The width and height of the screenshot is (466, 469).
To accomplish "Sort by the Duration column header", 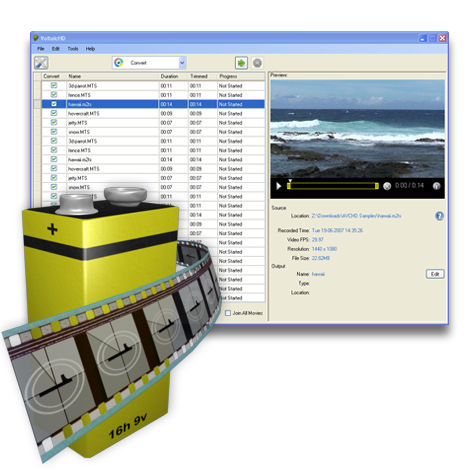I will point(173,76).
